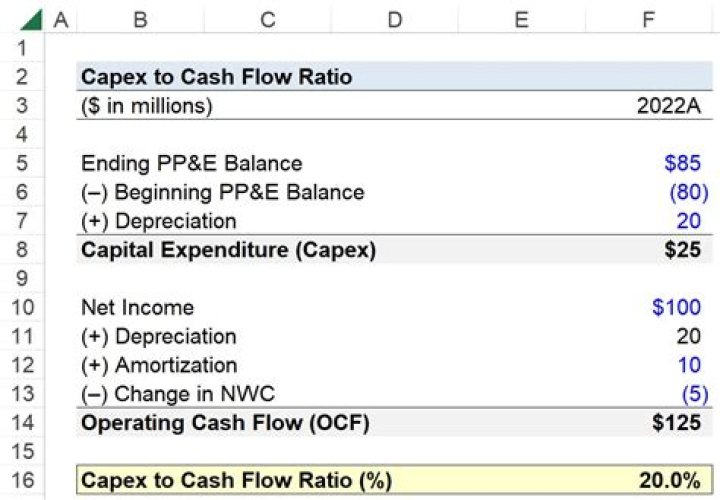Select row 9 header
The height and width of the screenshot is (500, 720).
(23, 278)
